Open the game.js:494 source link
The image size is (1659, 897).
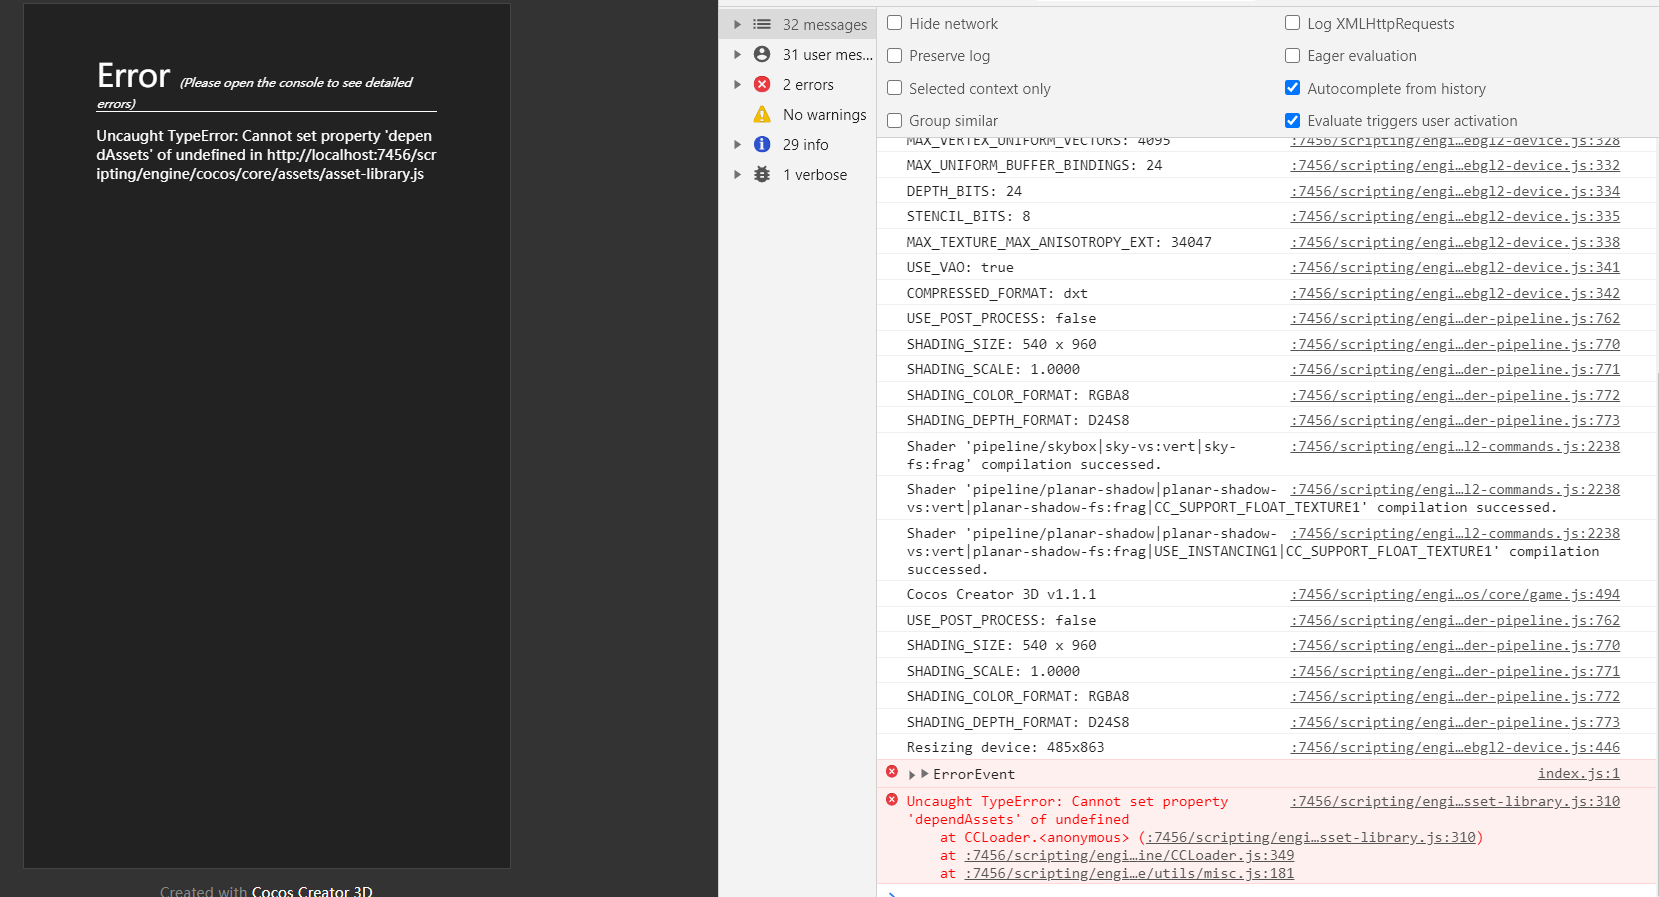coord(1455,594)
